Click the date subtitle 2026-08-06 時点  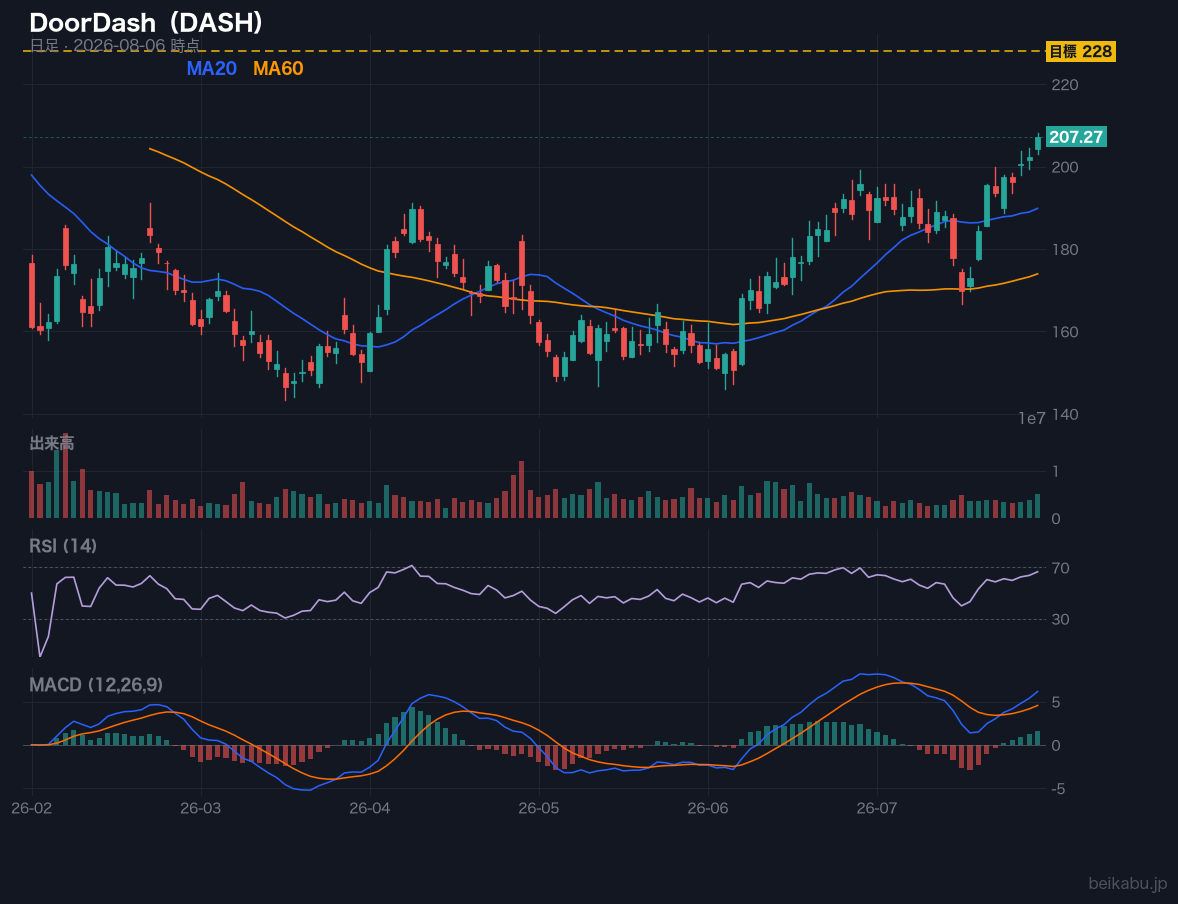pos(115,45)
